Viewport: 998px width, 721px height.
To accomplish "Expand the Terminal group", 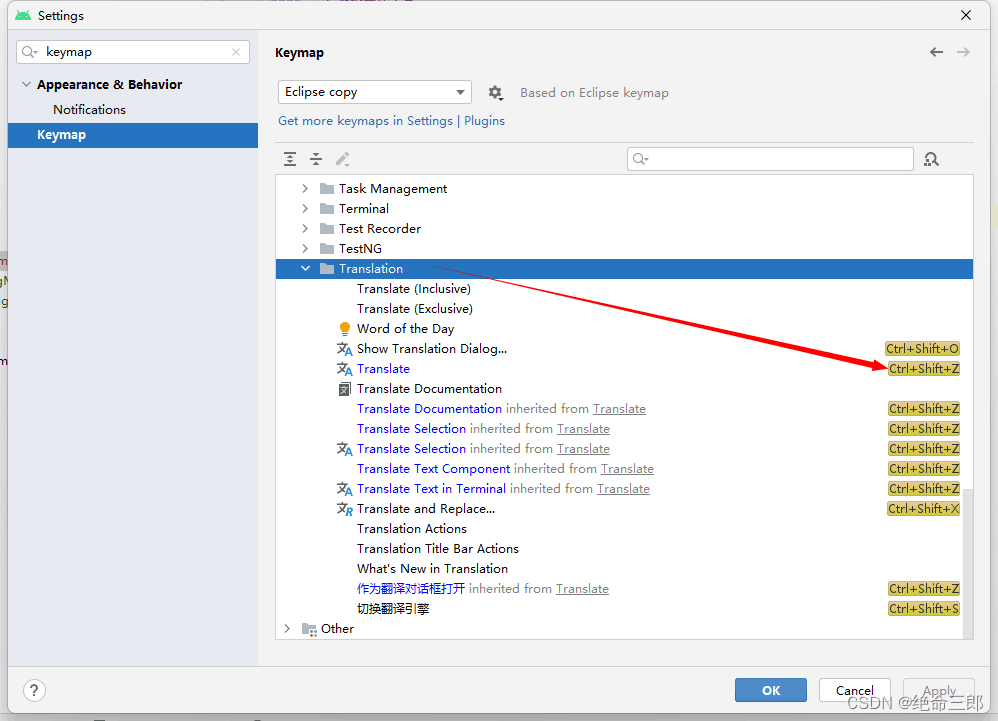I will pyautogui.click(x=305, y=209).
